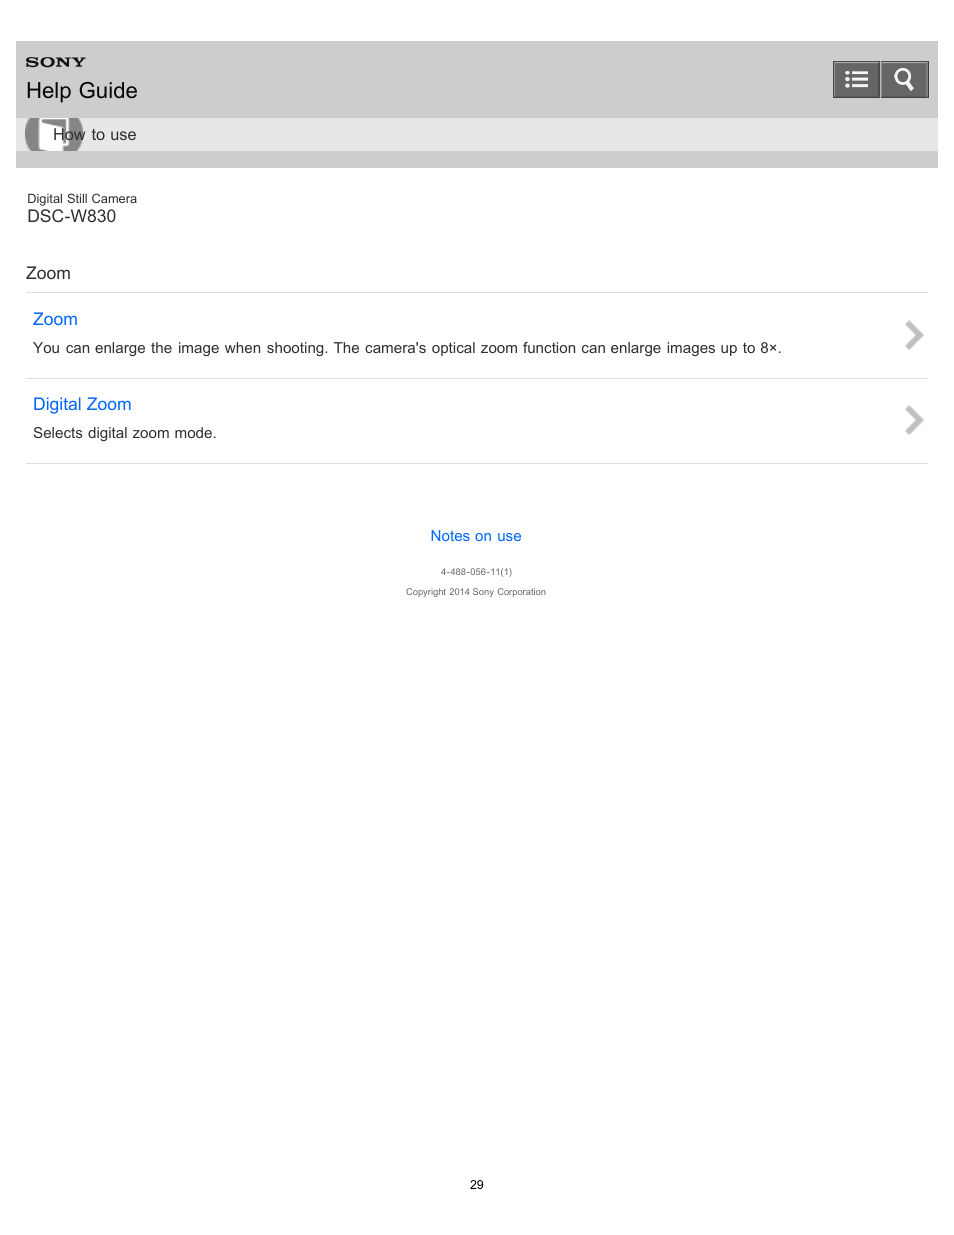Click the SONY logo
Viewport: 954px width, 1235px height.
pos(56,62)
